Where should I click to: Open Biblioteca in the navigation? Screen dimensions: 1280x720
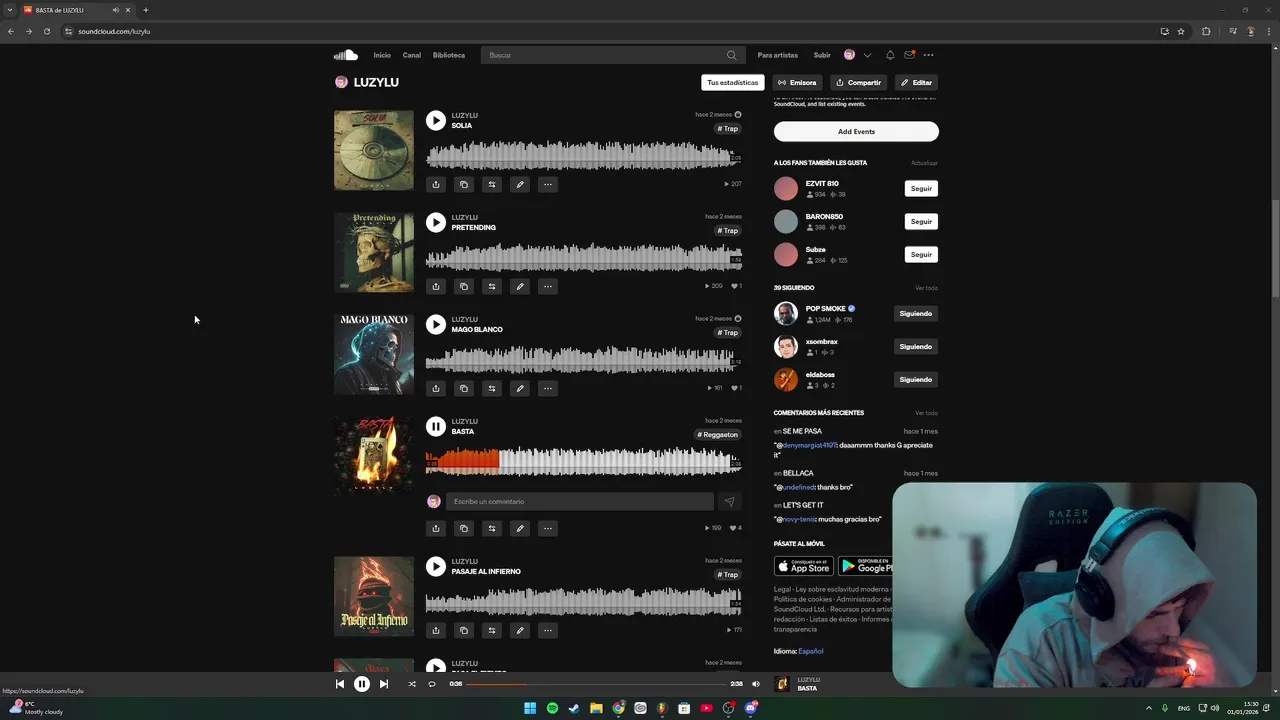point(449,55)
